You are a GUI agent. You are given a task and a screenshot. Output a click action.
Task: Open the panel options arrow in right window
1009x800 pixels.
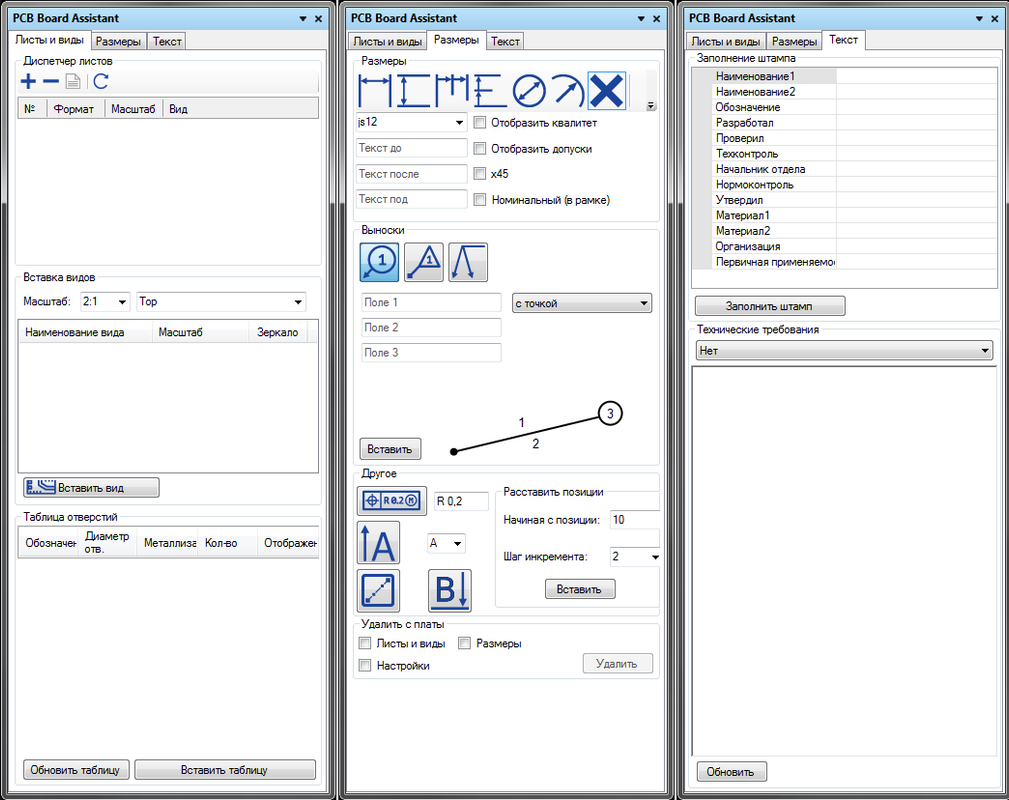(x=979, y=19)
